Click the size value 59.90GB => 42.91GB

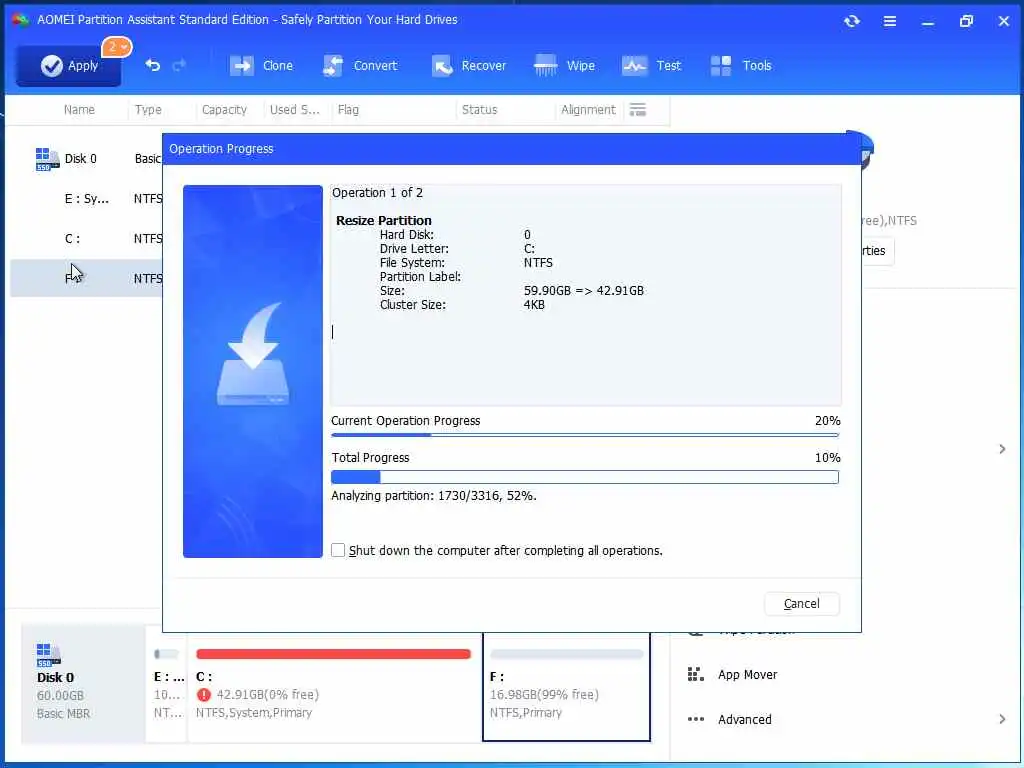point(583,291)
